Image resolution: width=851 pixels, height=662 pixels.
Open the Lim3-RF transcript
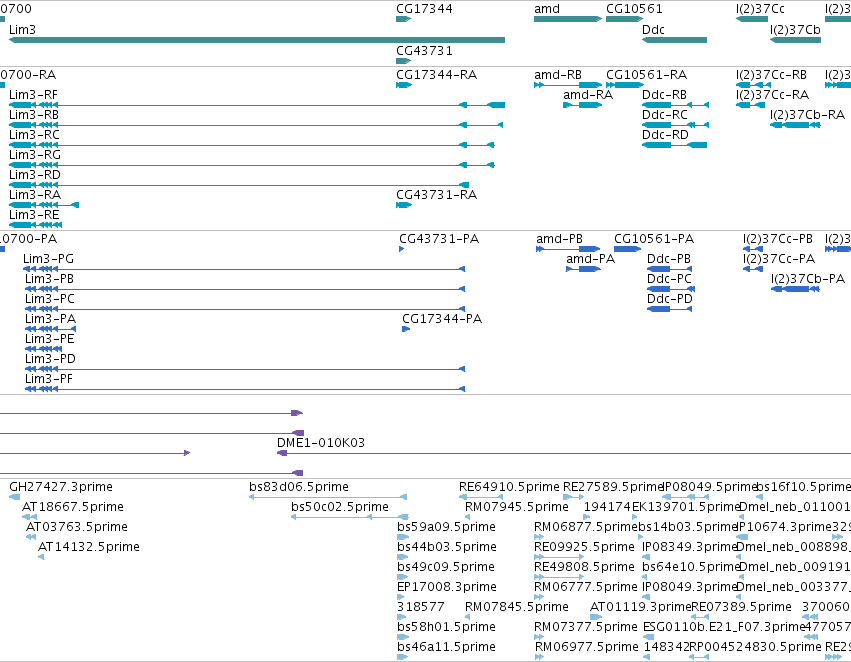(x=257, y=105)
